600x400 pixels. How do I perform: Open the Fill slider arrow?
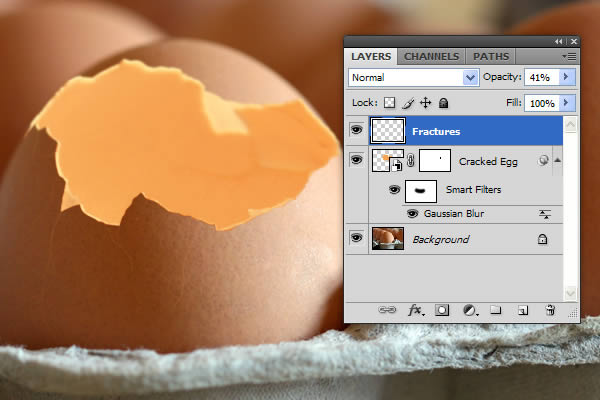pyautogui.click(x=567, y=103)
